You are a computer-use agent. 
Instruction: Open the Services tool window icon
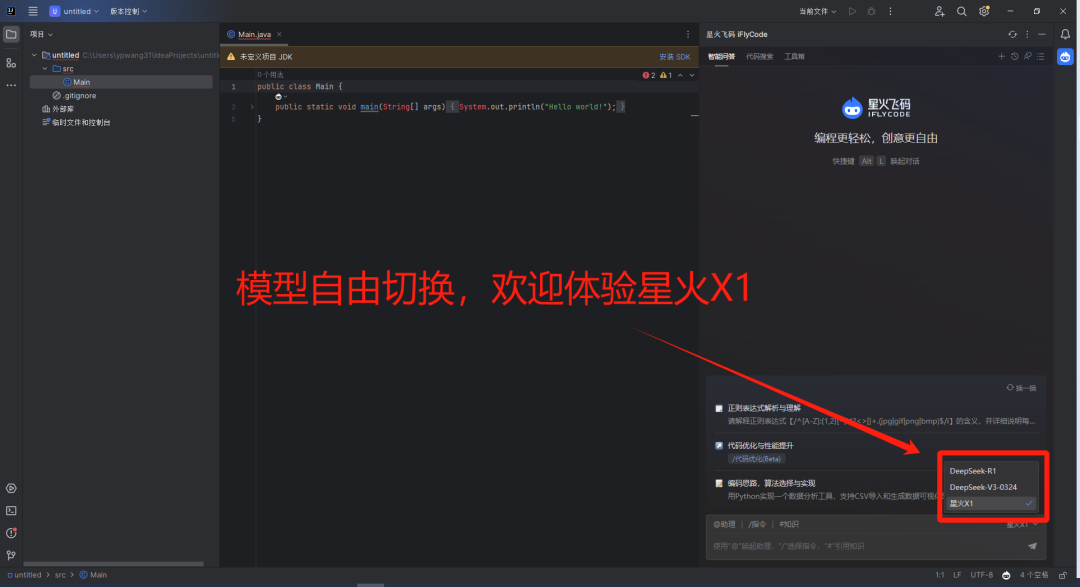(x=11, y=488)
